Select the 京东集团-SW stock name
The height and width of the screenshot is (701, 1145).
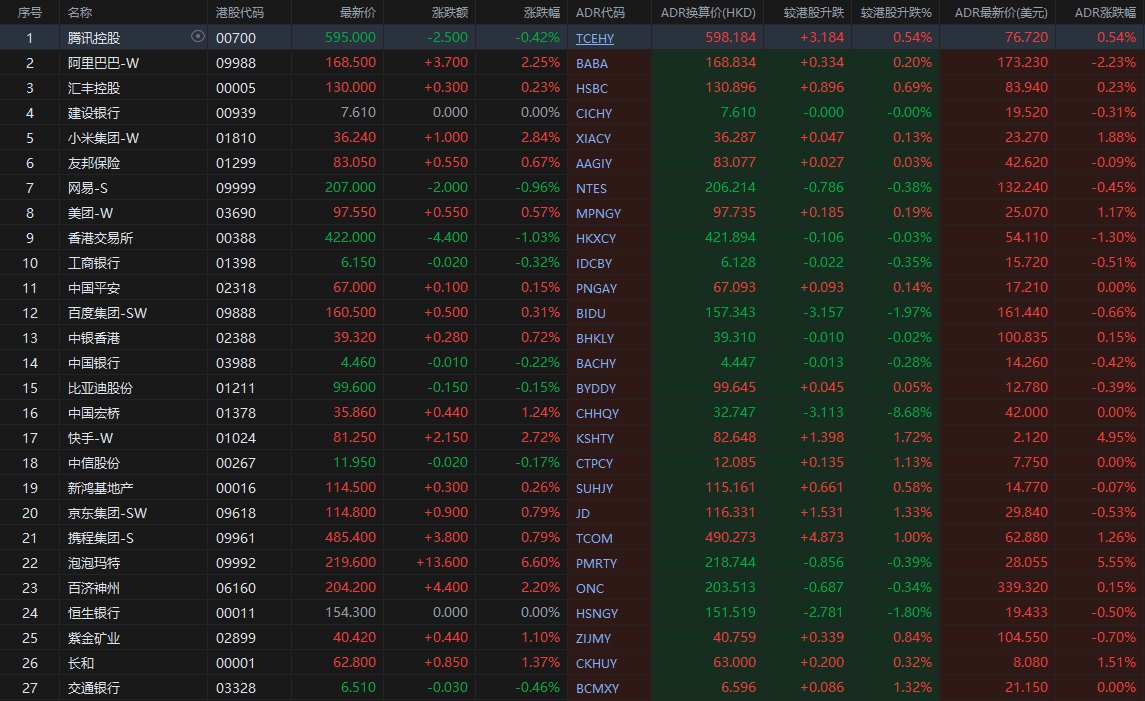coord(107,513)
